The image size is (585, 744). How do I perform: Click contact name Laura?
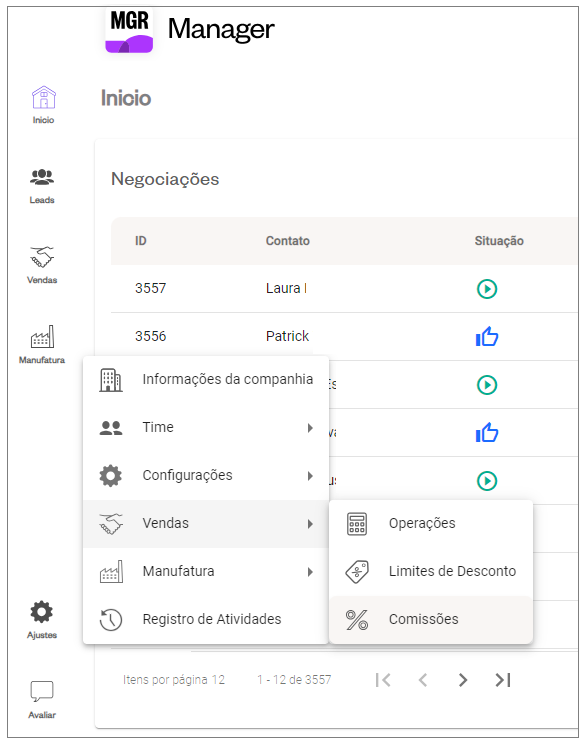click(286, 288)
